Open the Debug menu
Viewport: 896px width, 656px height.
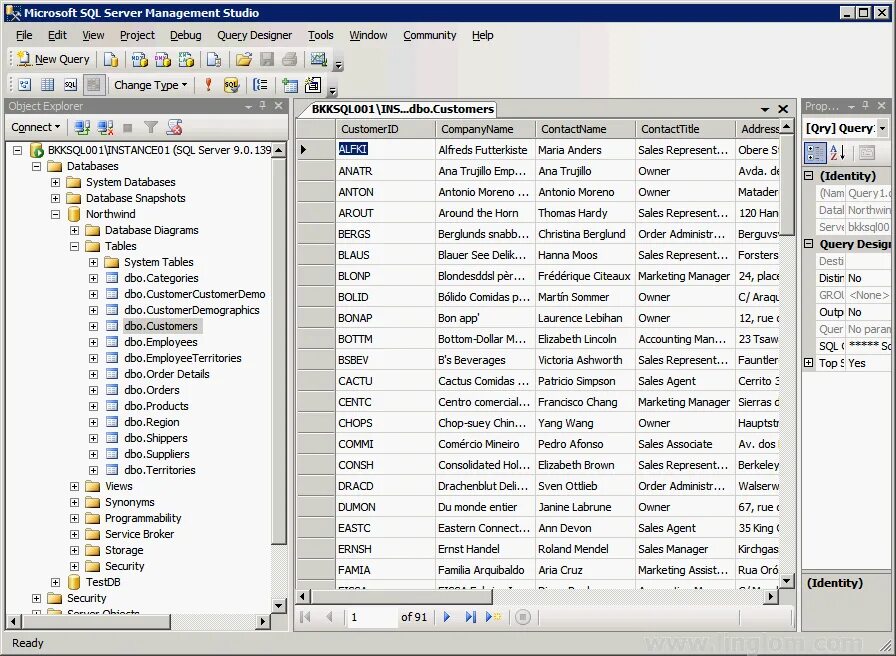coord(186,35)
